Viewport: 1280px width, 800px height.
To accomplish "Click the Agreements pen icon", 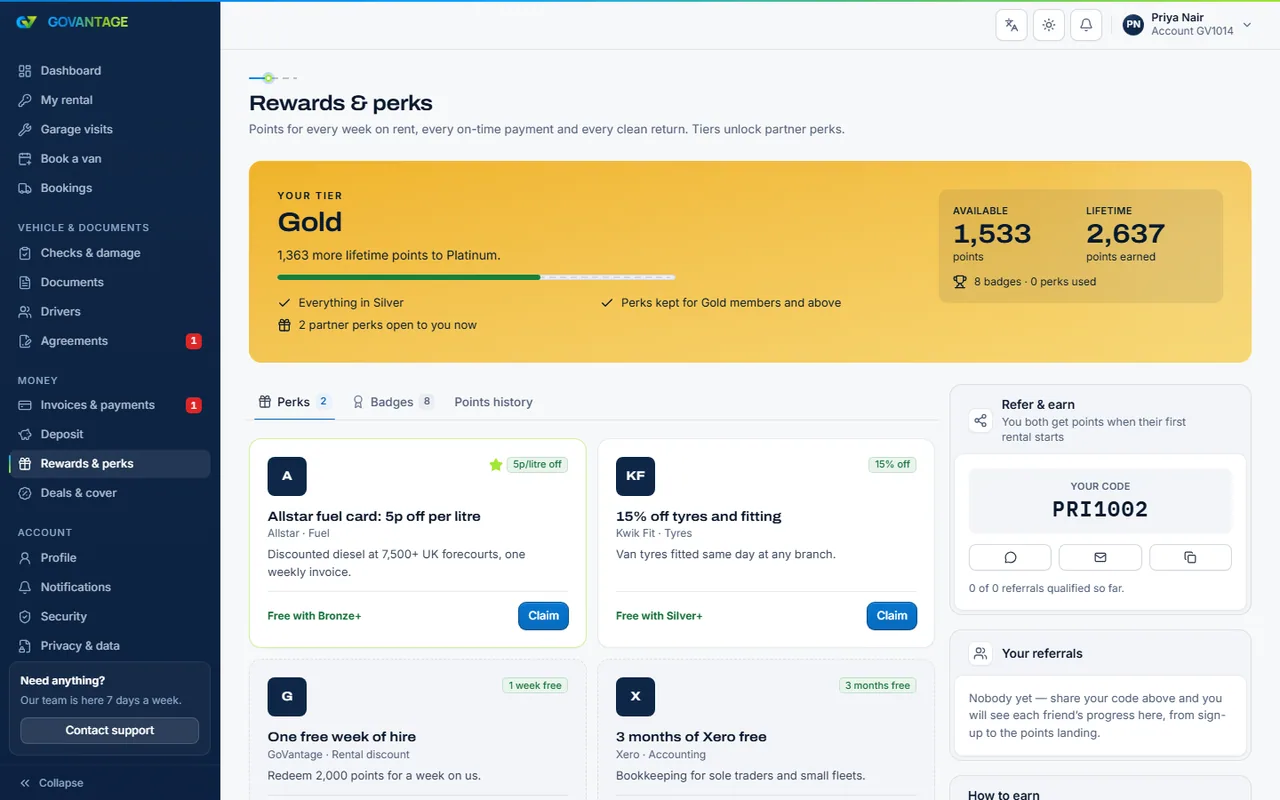I will point(25,341).
